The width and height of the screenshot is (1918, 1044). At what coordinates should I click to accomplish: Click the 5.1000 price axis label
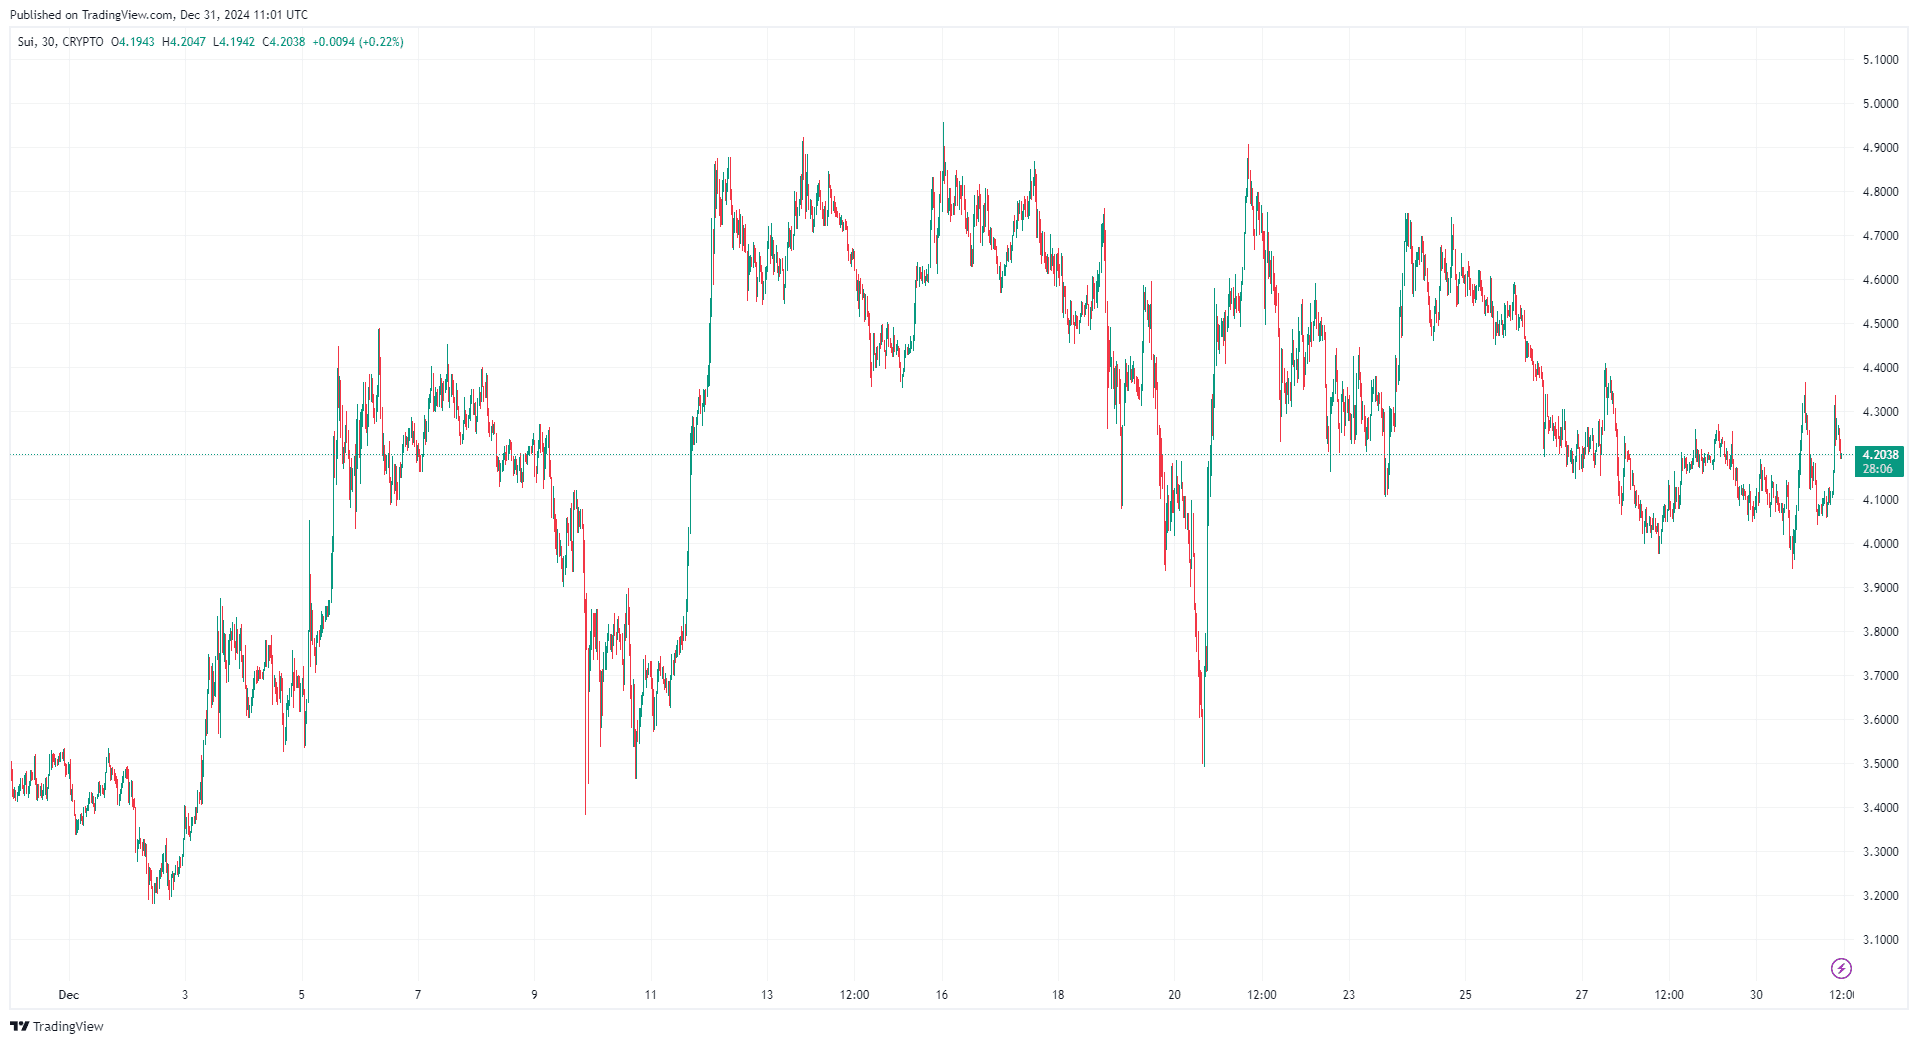pos(1880,60)
